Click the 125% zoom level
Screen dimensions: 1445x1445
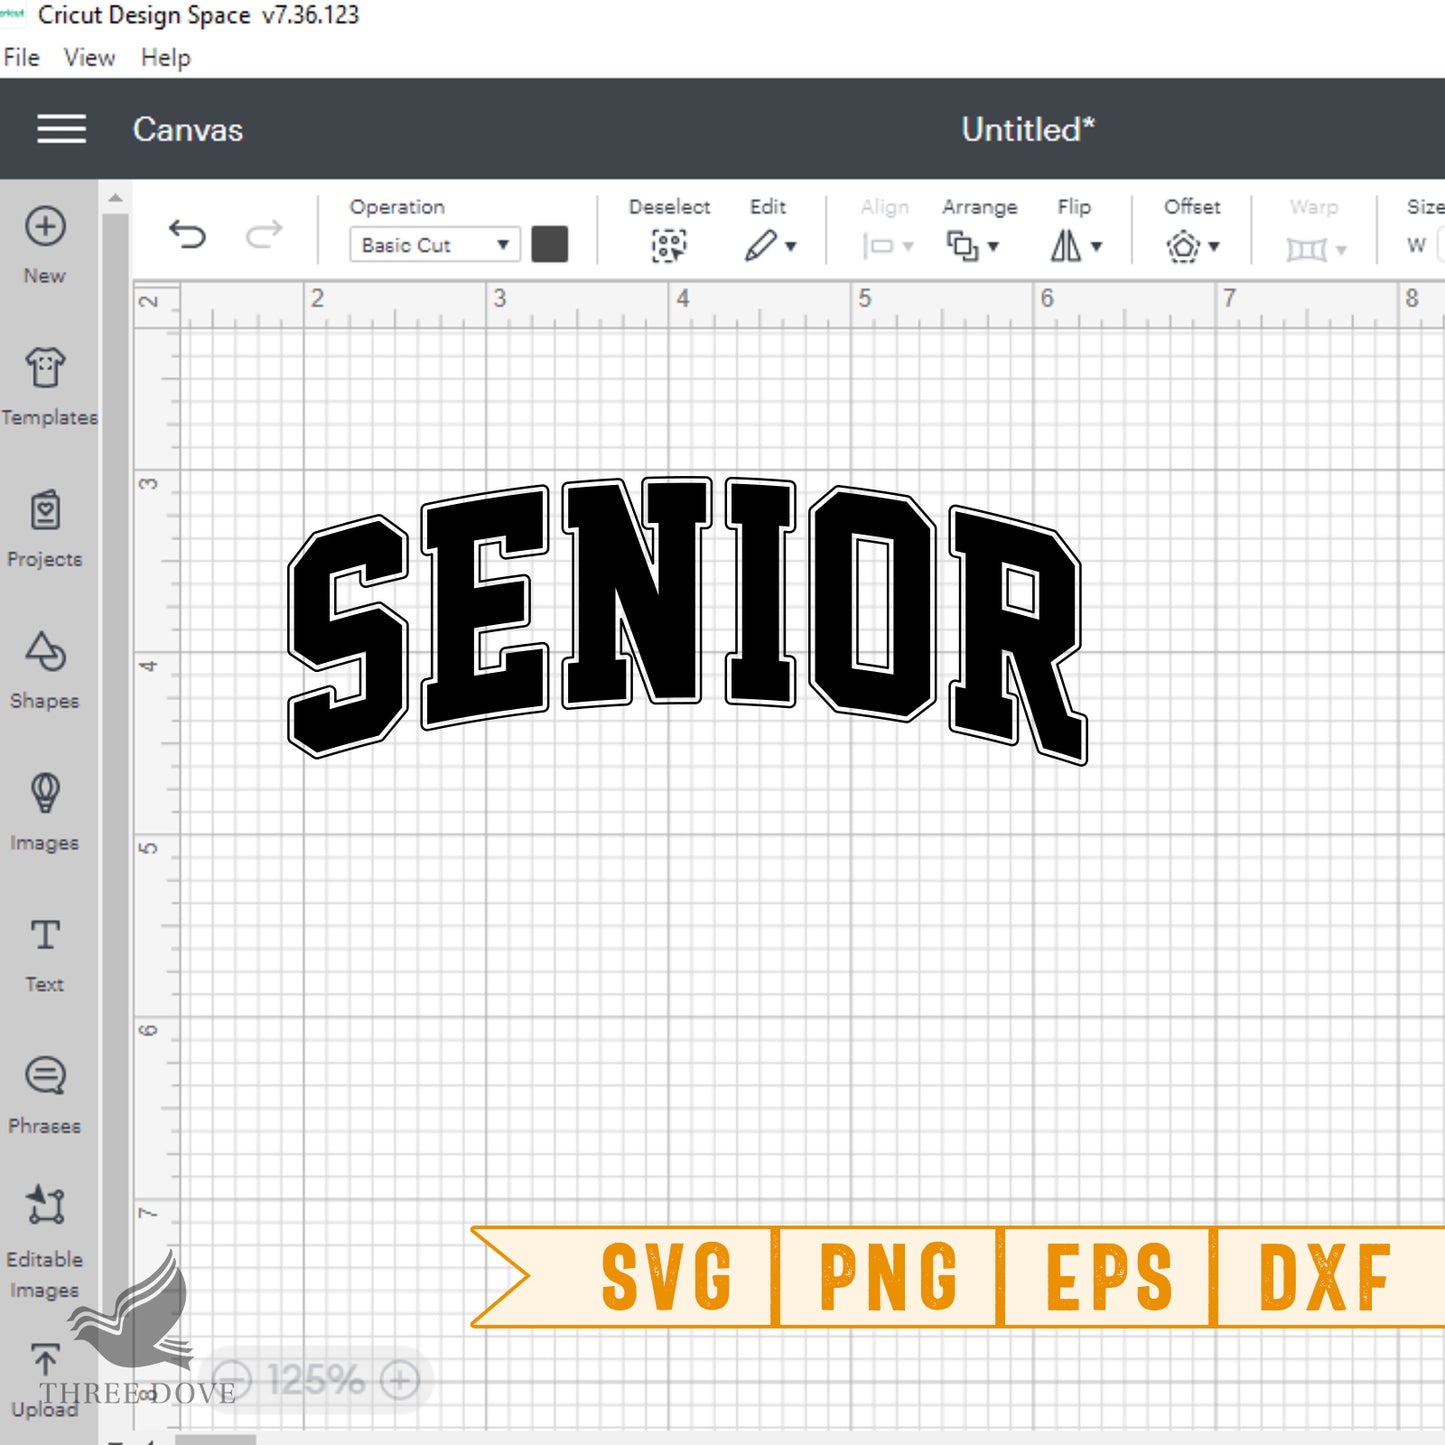point(316,1381)
